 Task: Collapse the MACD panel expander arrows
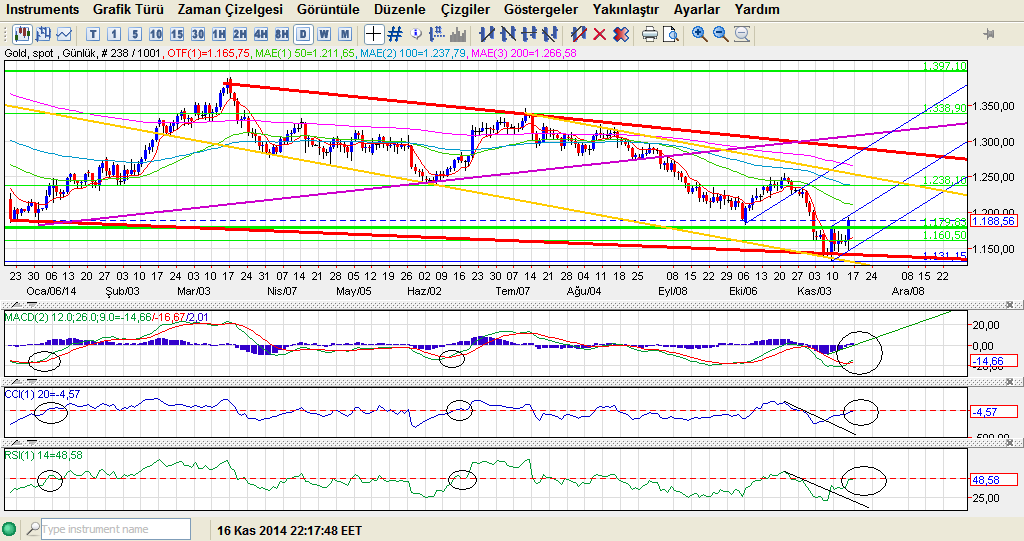(x=23, y=305)
